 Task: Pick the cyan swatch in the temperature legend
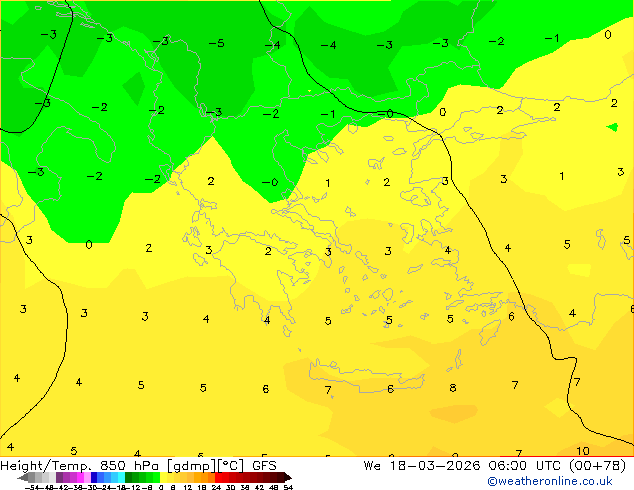tap(121, 477)
